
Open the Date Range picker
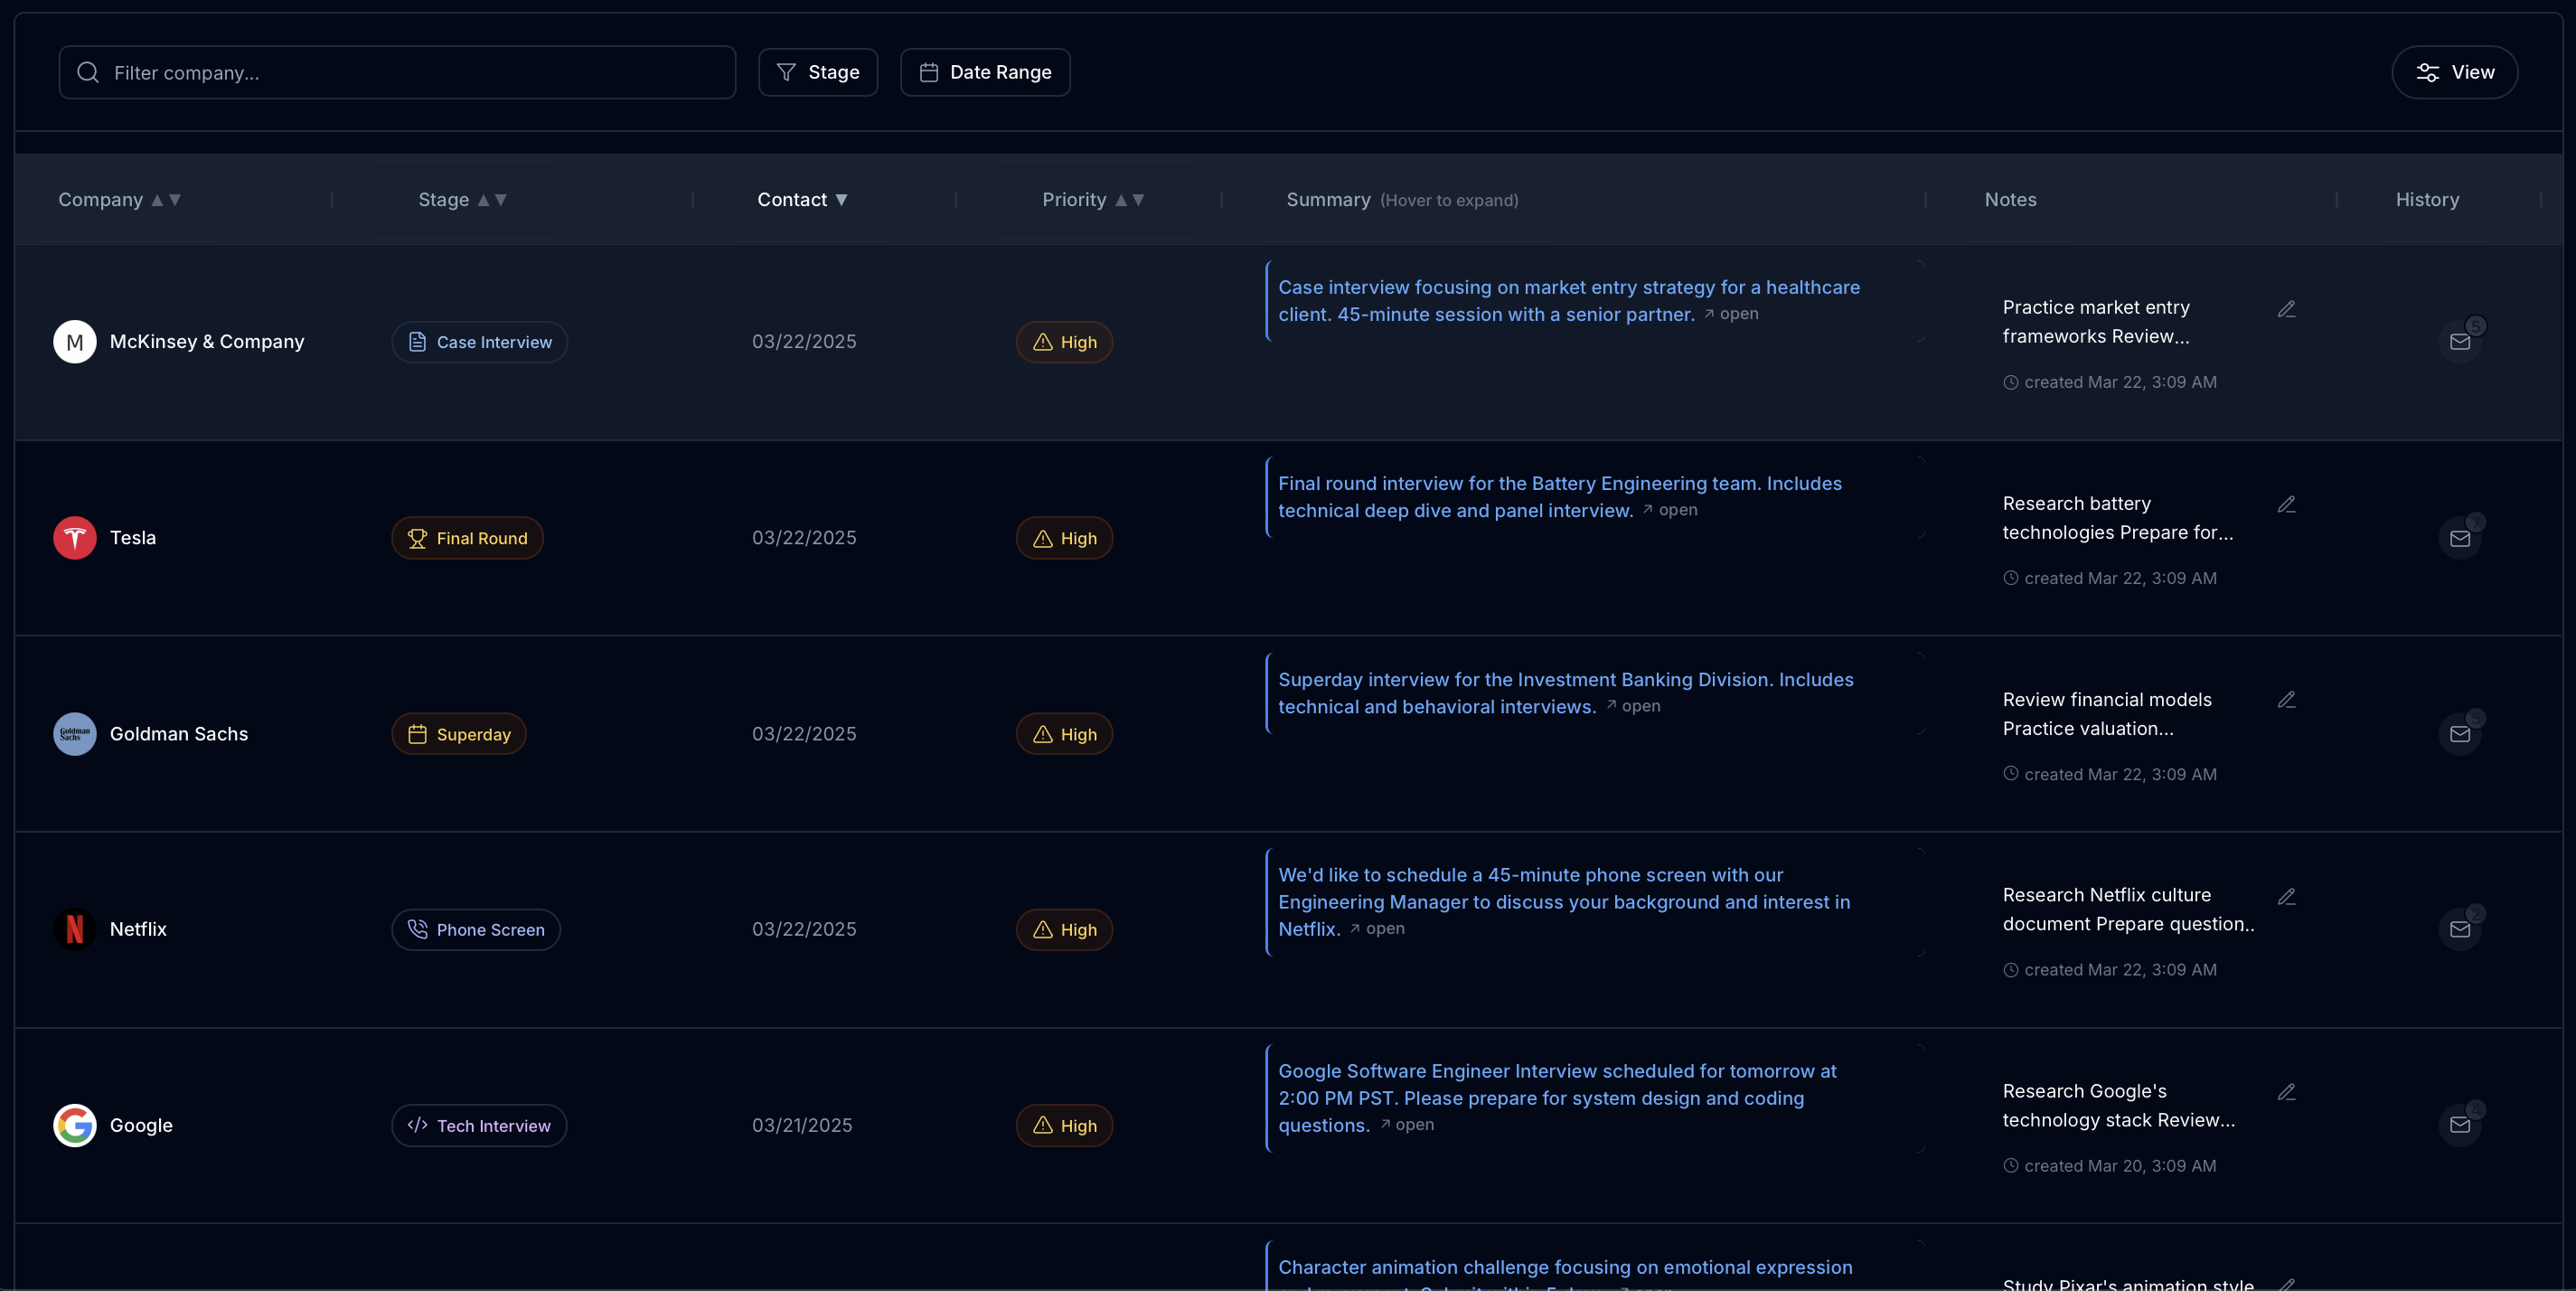tap(984, 72)
